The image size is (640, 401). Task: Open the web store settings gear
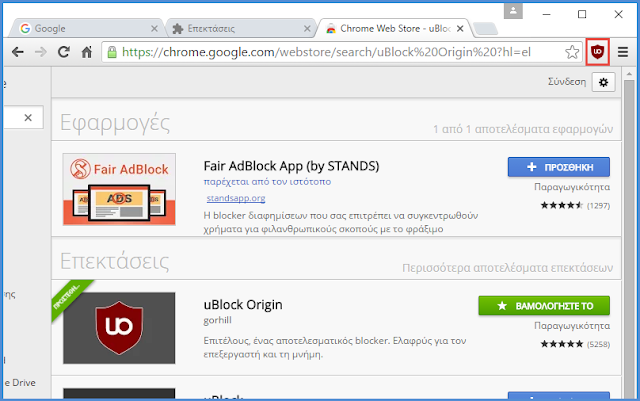603,82
